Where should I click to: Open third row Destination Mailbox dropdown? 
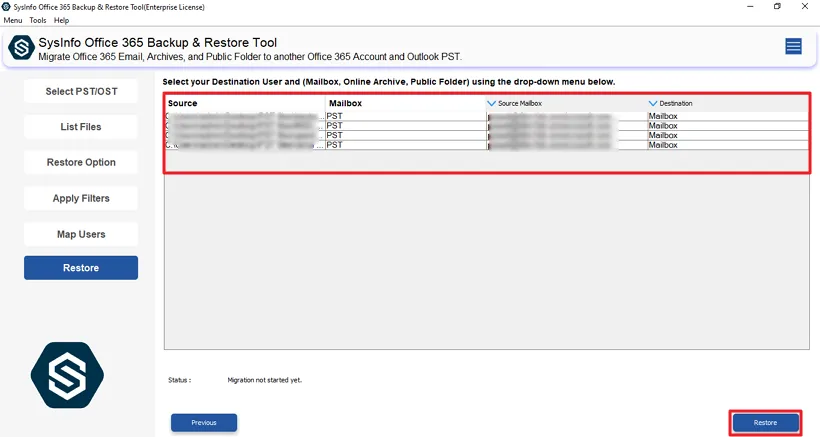728,135
